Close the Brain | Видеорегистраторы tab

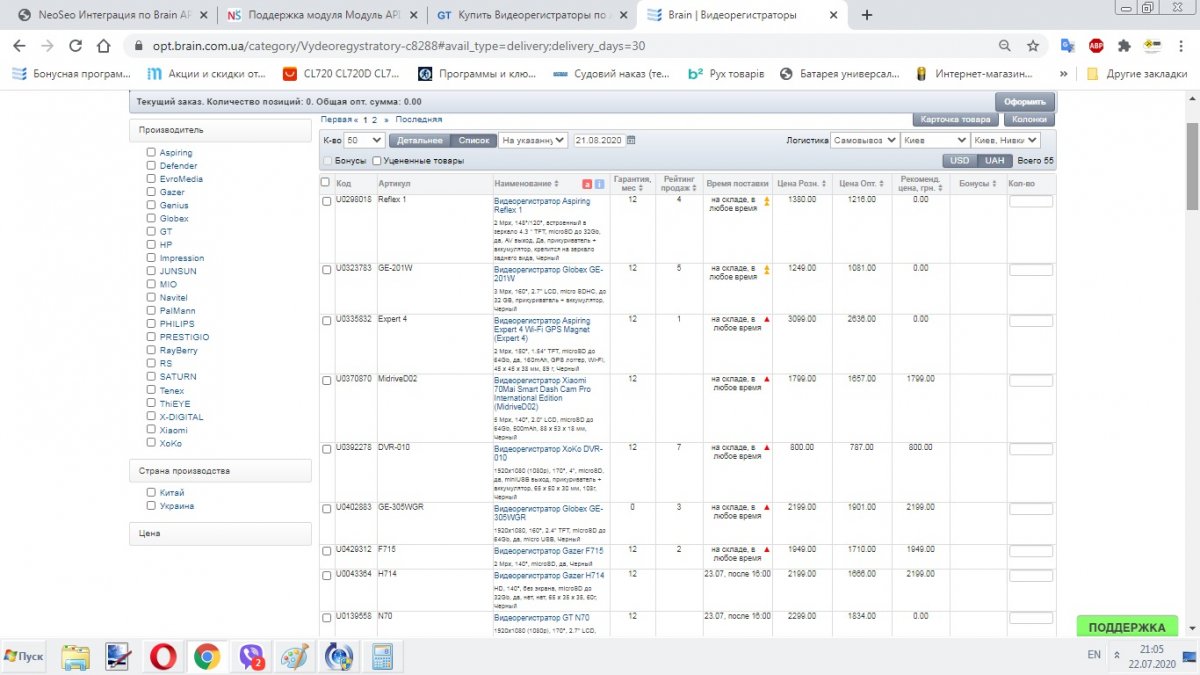tap(832, 16)
